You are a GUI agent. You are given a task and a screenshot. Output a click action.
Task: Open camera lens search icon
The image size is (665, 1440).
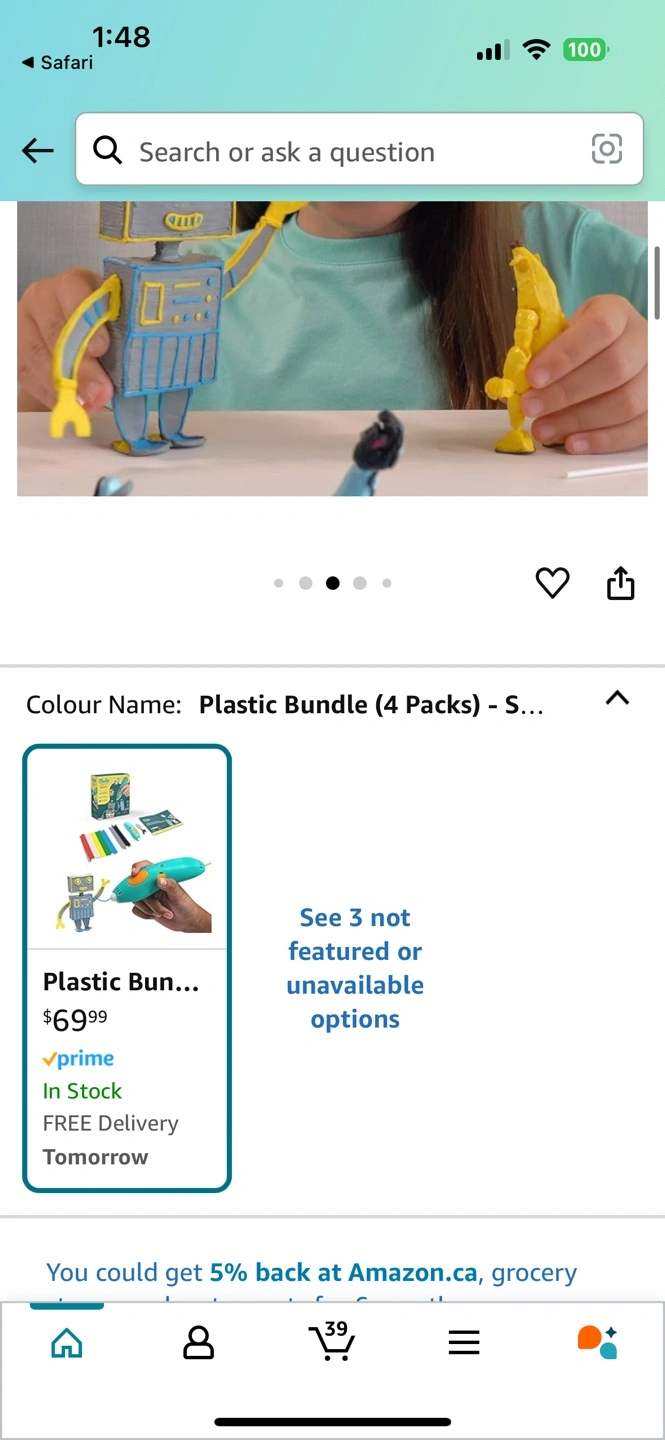pos(607,149)
